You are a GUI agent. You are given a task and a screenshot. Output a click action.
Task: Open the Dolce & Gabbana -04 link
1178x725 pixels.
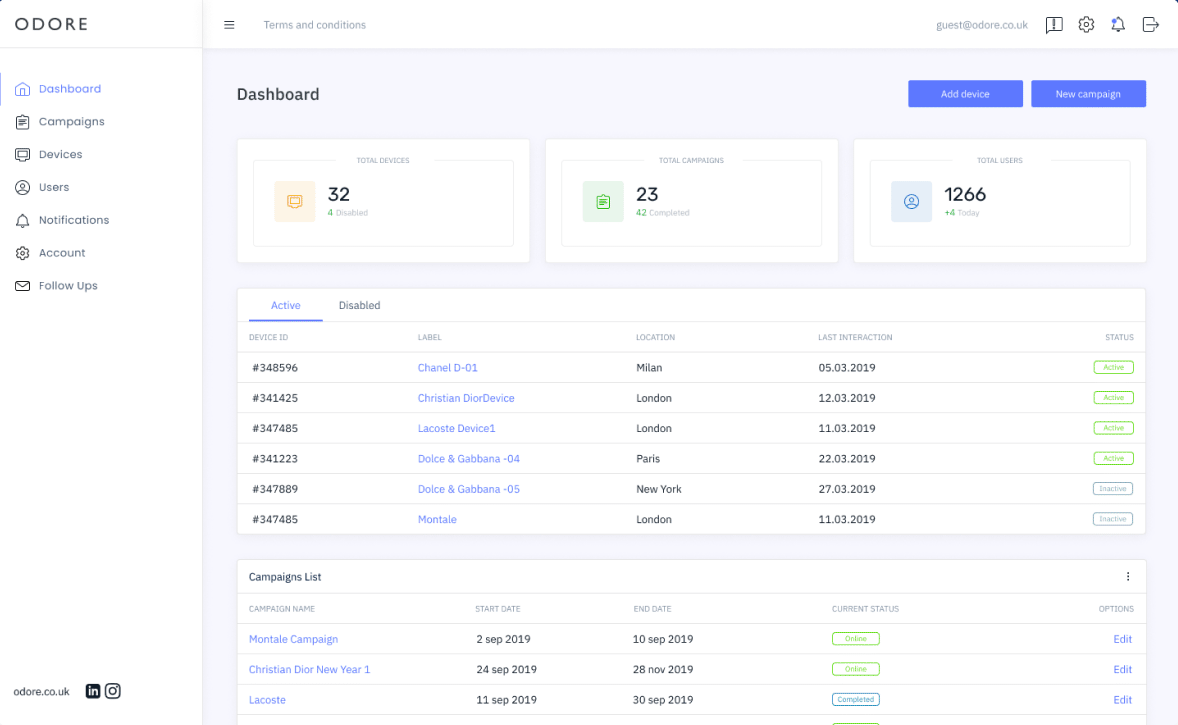coord(469,459)
